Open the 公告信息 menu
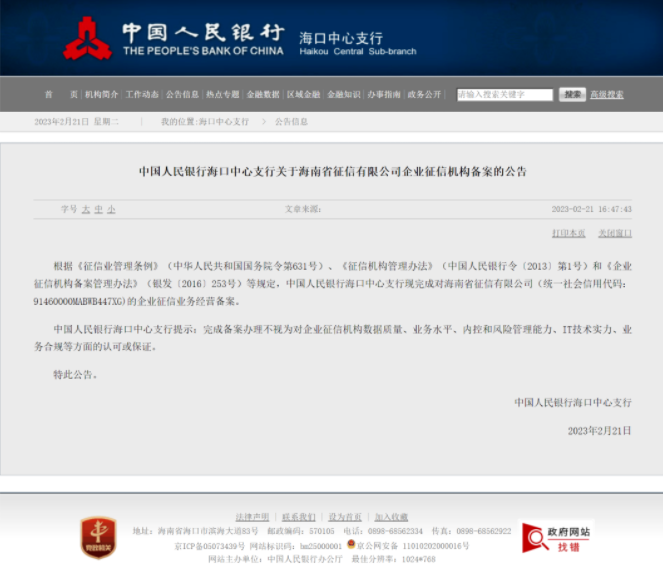Viewport: 663px width, 569px height. tap(182, 94)
